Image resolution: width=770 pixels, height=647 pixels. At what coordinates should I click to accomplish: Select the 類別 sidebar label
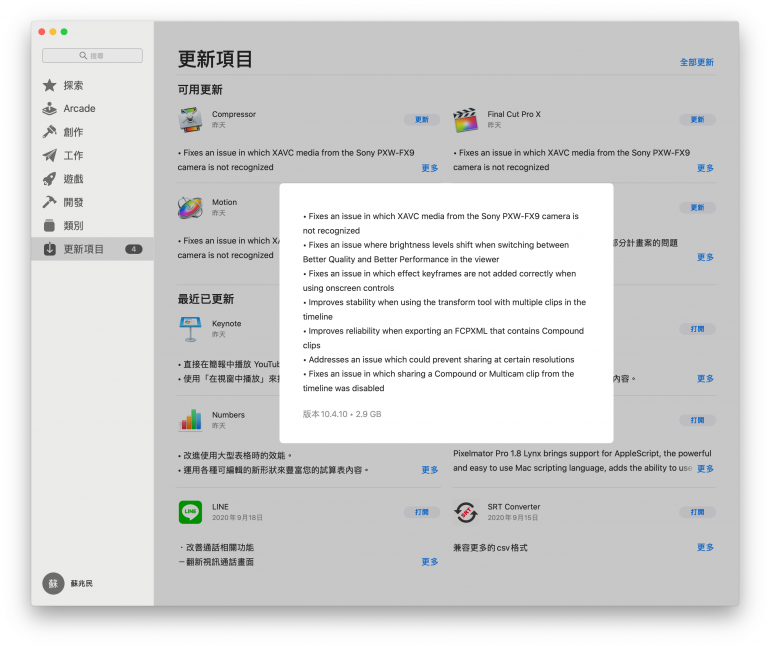pyautogui.click(x=73, y=226)
